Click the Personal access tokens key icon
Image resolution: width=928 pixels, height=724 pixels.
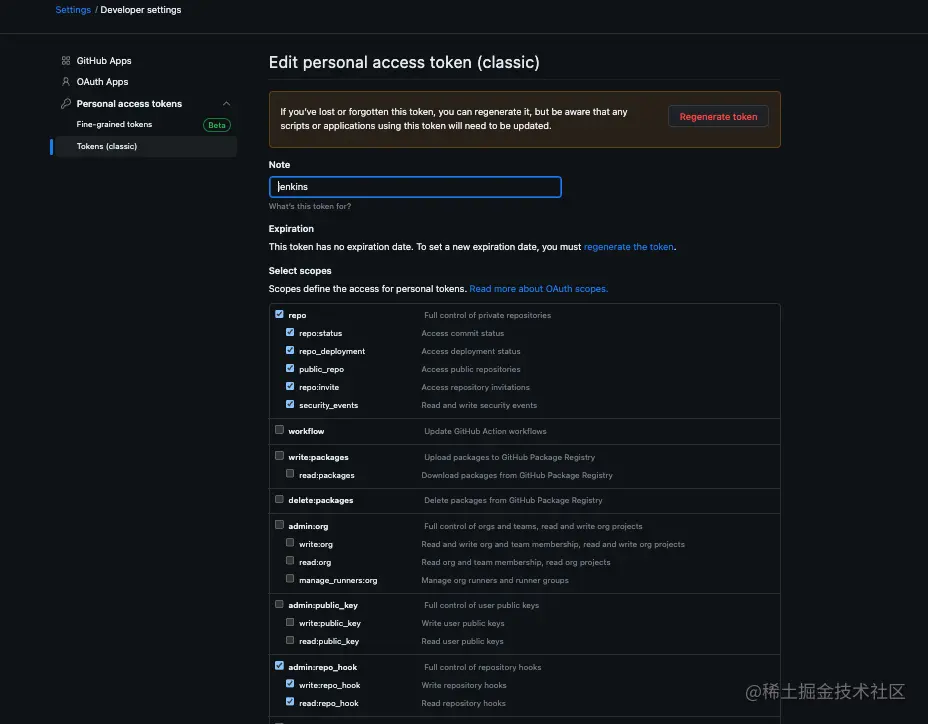pyautogui.click(x=66, y=104)
